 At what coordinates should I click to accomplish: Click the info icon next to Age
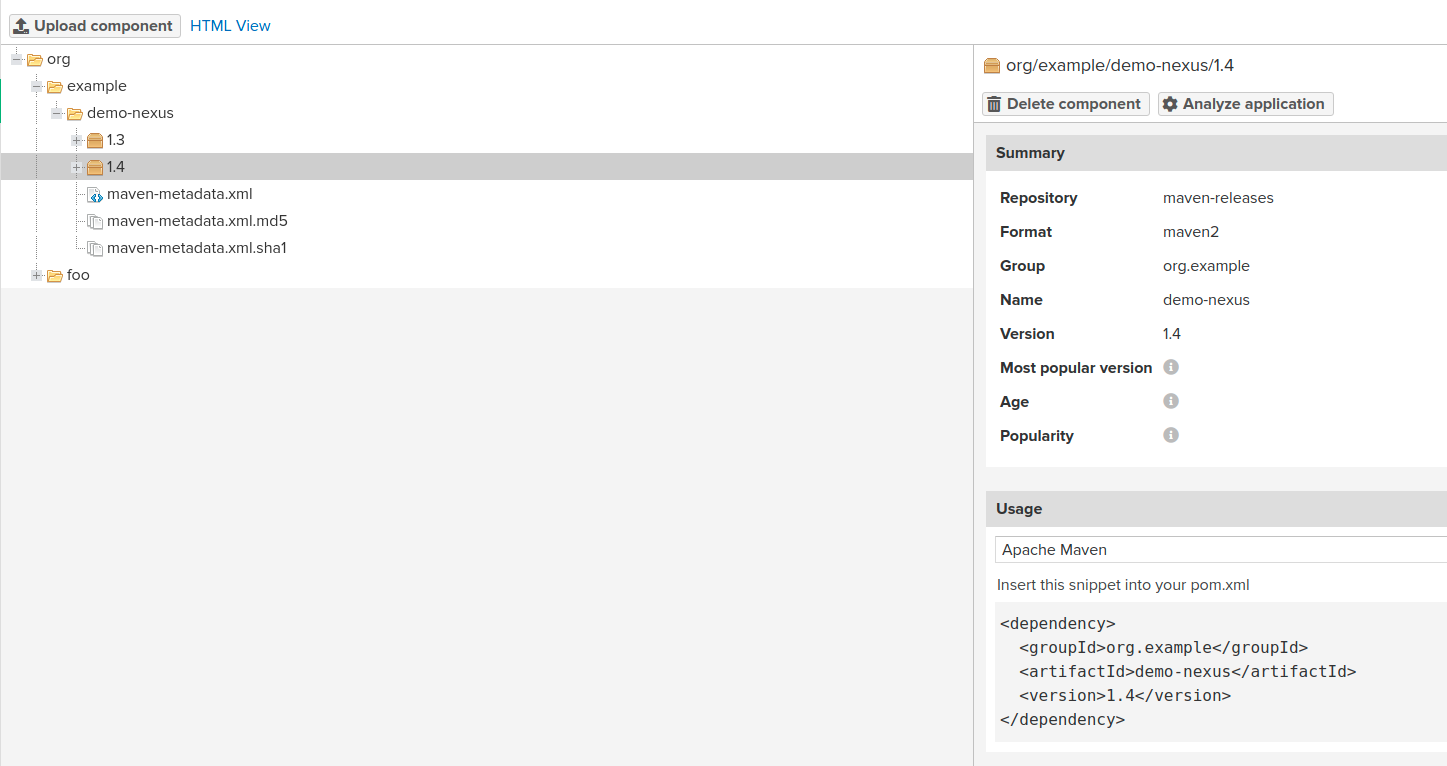point(1171,401)
